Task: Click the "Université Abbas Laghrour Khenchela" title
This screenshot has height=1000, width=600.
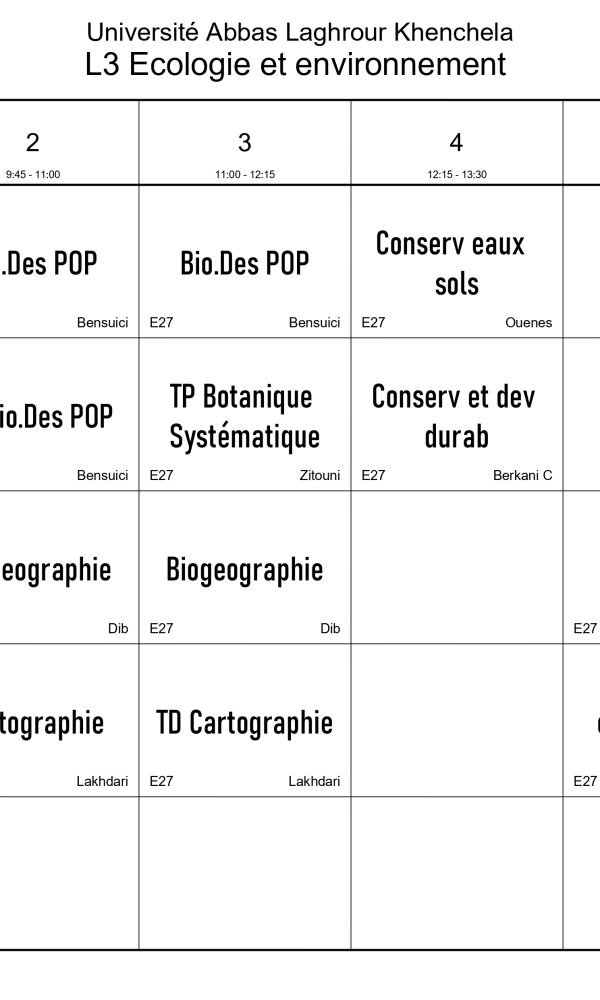Action: coord(299,32)
